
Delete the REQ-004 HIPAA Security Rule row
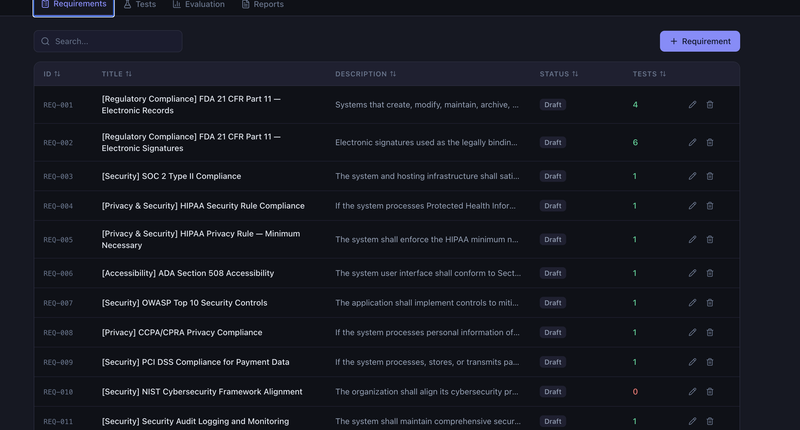[x=710, y=206]
